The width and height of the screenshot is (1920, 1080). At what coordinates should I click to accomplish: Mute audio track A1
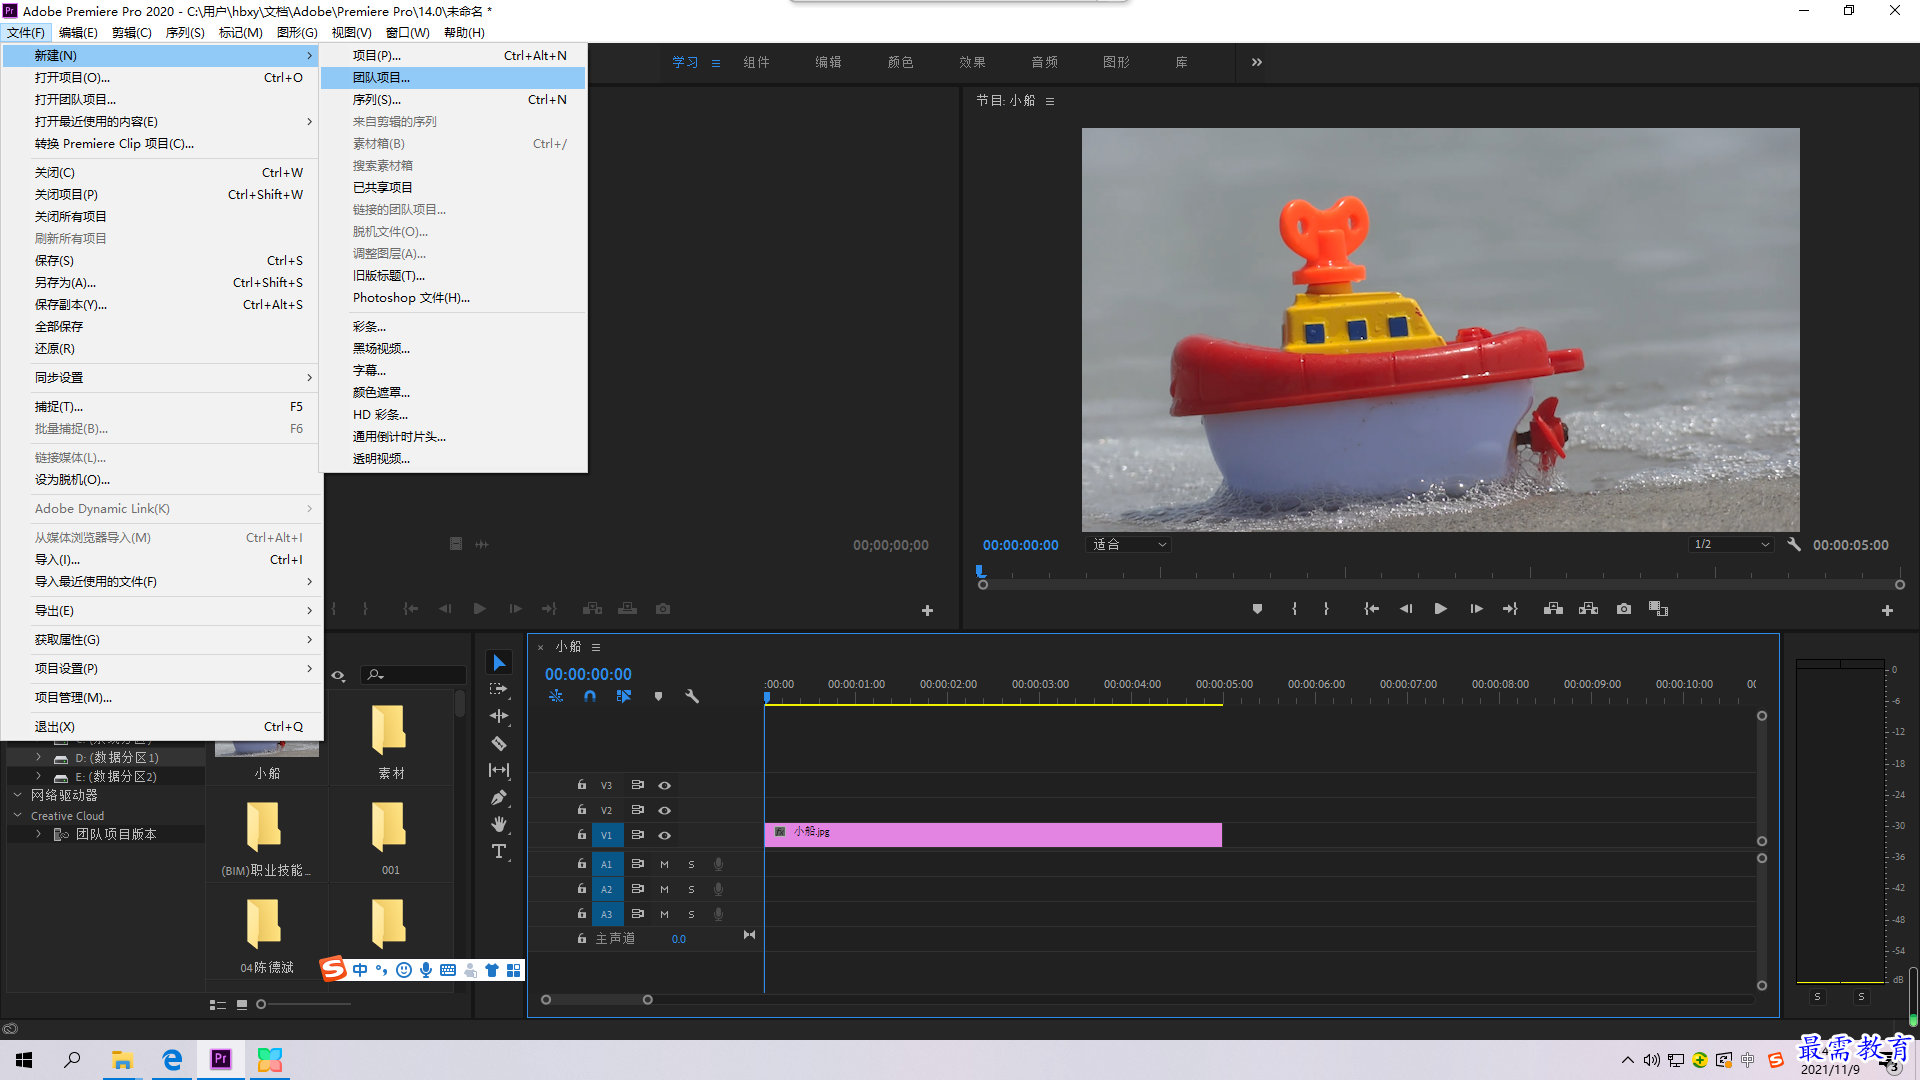coord(664,864)
